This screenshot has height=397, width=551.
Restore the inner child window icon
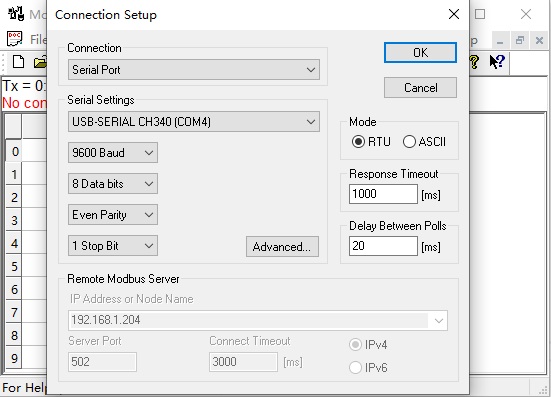[x=520, y=40]
